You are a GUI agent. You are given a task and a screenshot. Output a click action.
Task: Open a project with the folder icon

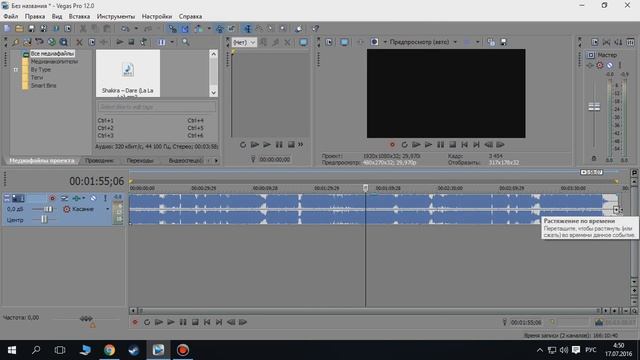tap(19, 29)
